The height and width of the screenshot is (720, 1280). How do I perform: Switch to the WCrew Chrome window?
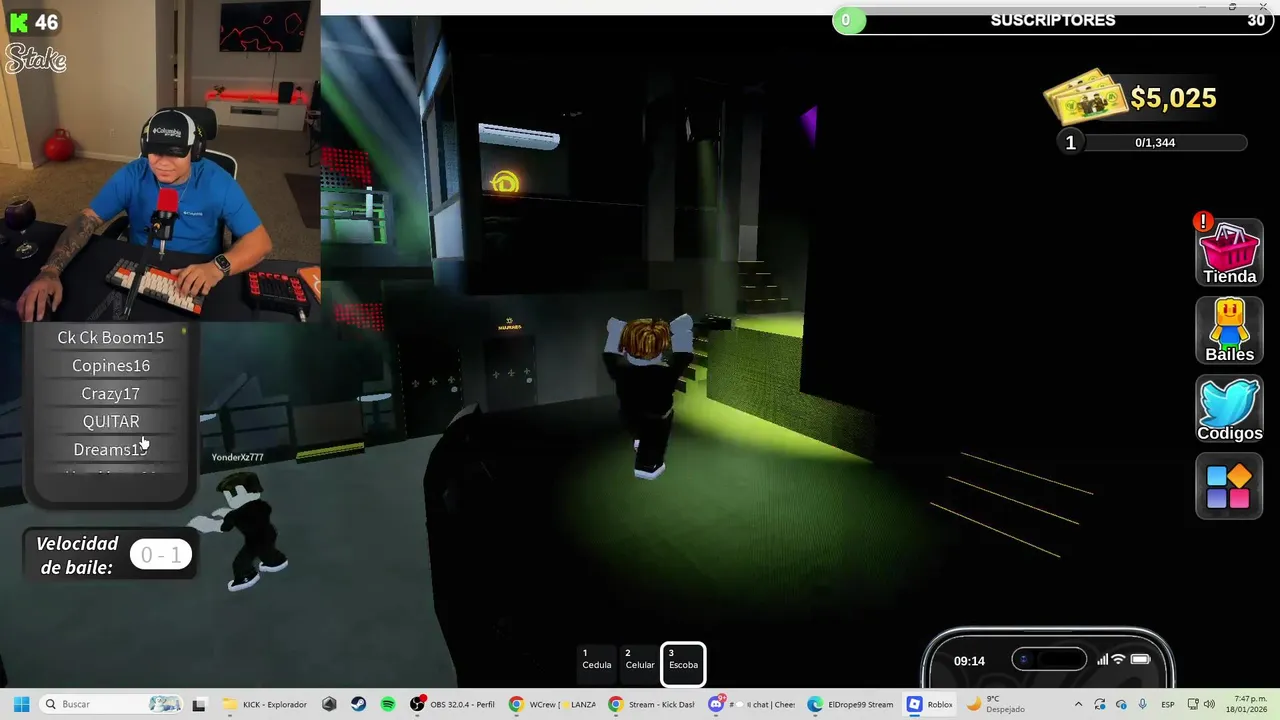552,704
